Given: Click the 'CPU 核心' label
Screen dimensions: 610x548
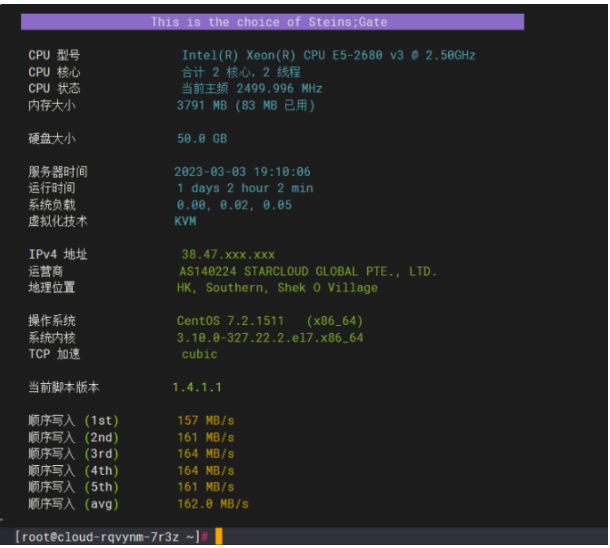Looking at the screenshot, I should [54, 72].
